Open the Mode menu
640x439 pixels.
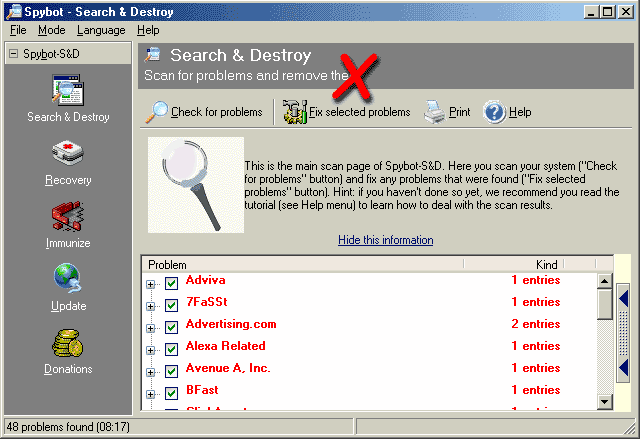point(51,30)
